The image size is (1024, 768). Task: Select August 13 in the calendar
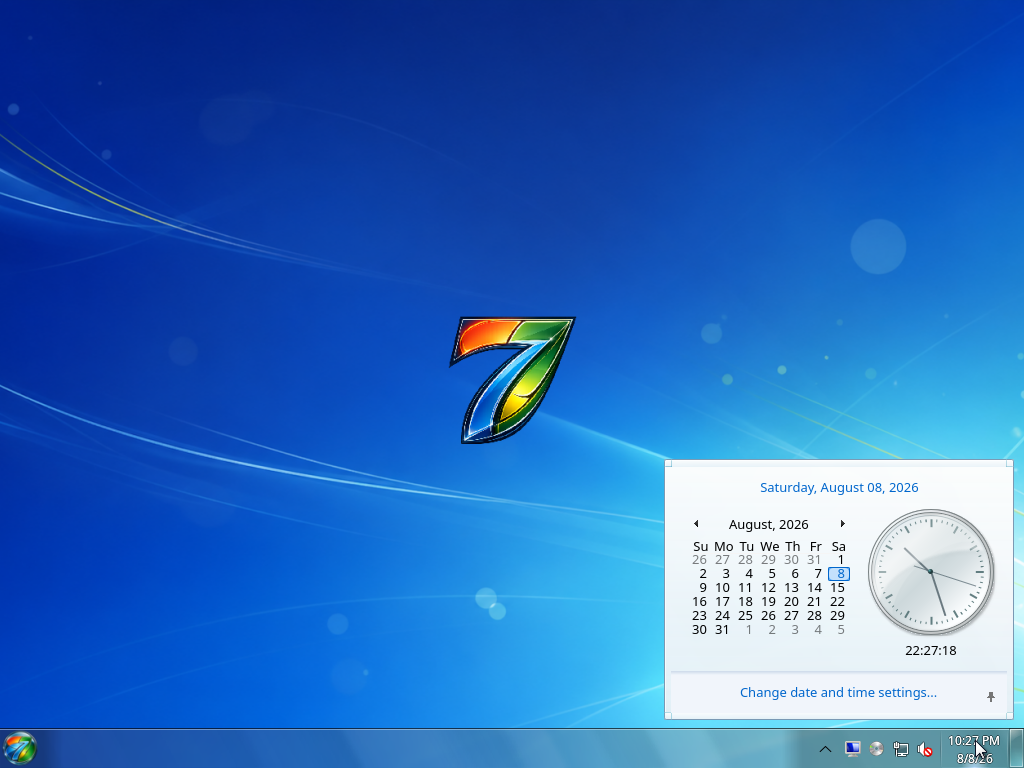coord(792,588)
